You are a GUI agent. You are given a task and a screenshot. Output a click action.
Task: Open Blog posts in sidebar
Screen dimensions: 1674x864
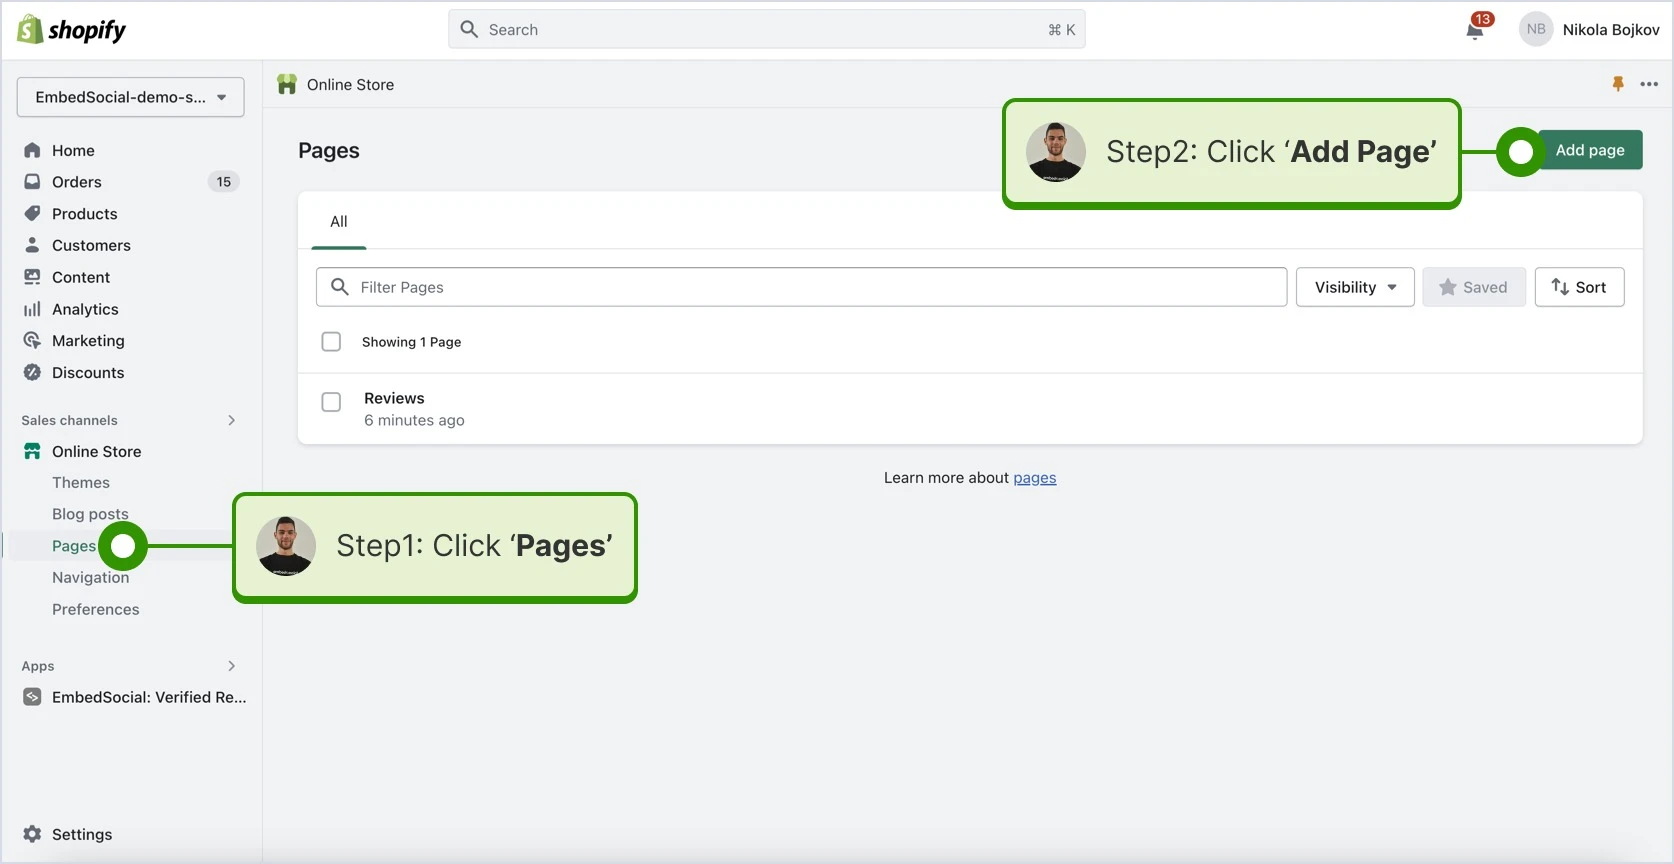point(90,514)
